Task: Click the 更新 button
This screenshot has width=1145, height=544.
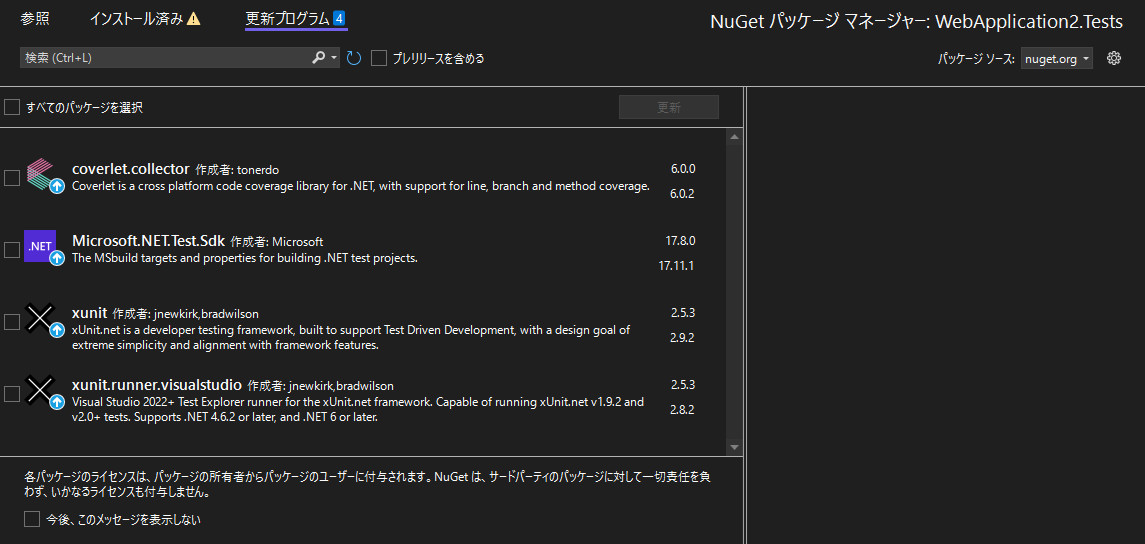Action: [x=669, y=107]
